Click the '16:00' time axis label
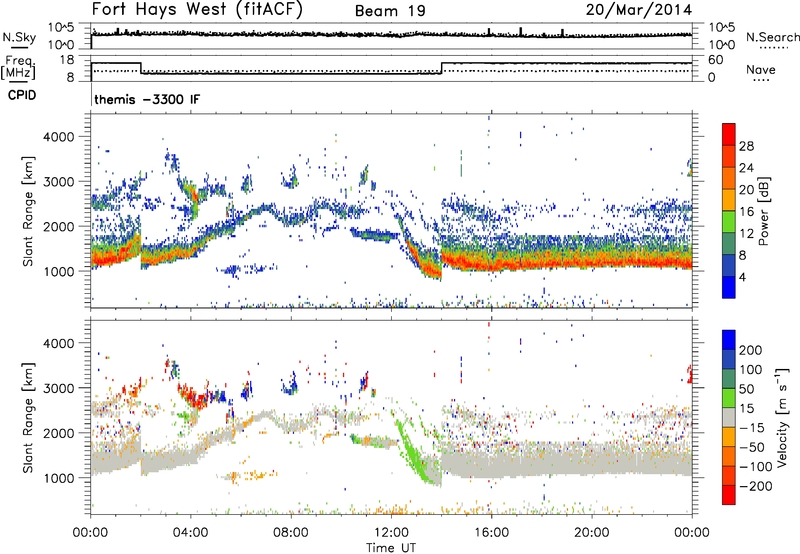The height and width of the screenshot is (554, 800). (491, 532)
